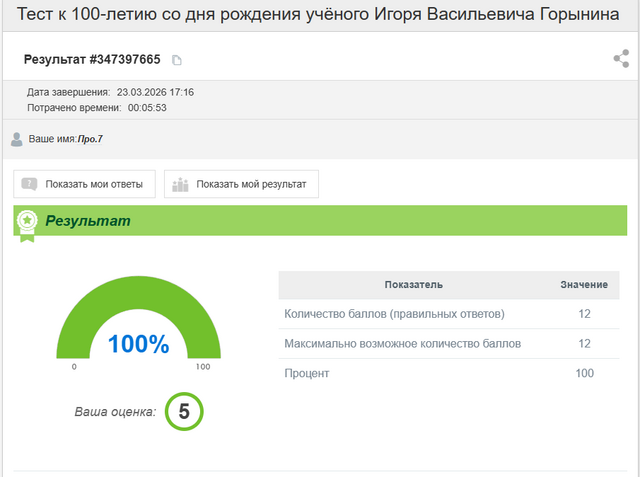This screenshot has height=477, width=640.
Task: Click the user avatar icon near Ваше имя
Action: tap(16, 139)
